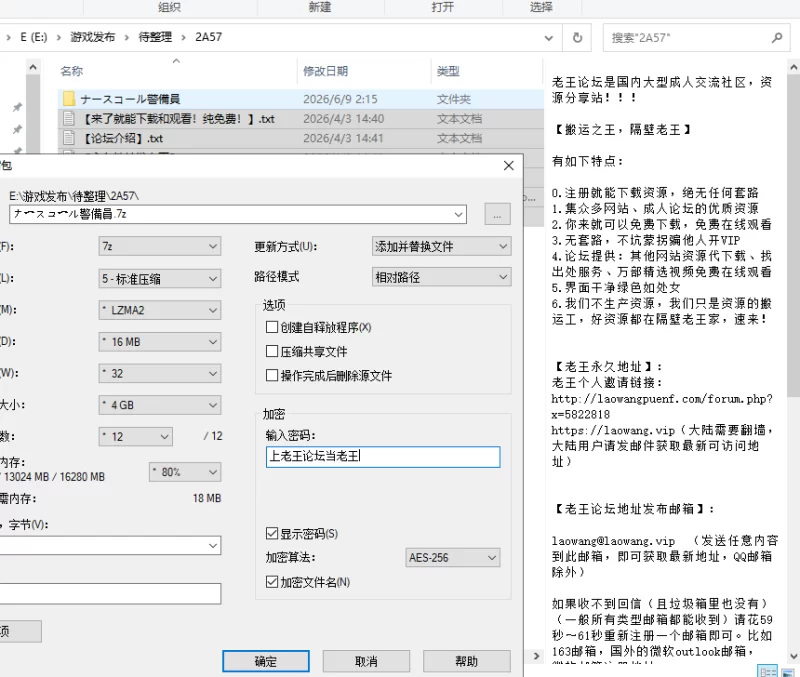Open the compression level dropdown 5 - 标准压缩
The image size is (800, 677).
[x=160, y=279]
